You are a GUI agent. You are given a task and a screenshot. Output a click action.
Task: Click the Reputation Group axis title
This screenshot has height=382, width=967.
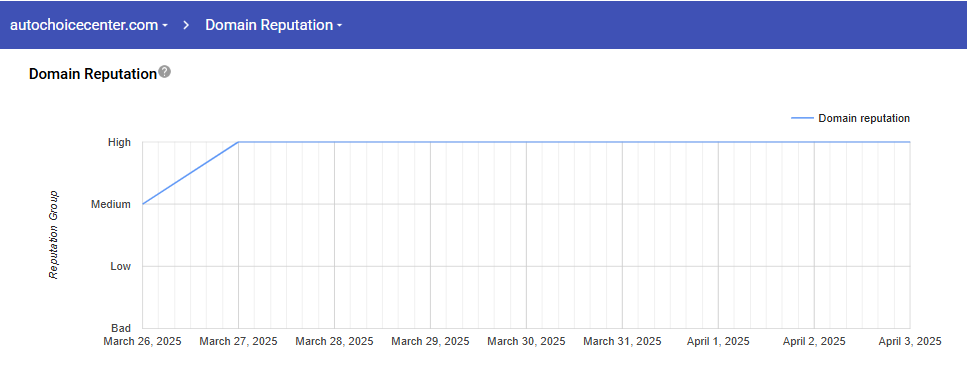coord(54,235)
